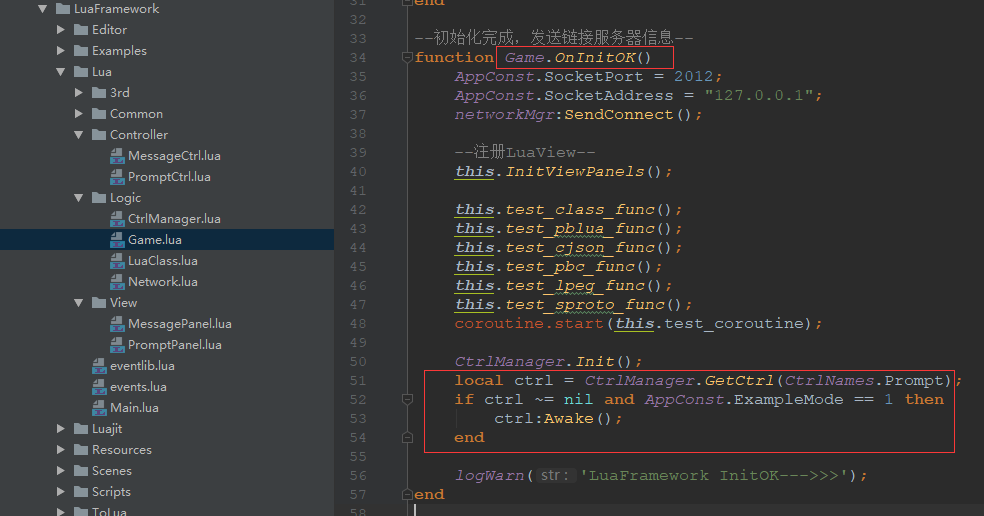Click the 3rd folder icon

[x=99, y=92]
